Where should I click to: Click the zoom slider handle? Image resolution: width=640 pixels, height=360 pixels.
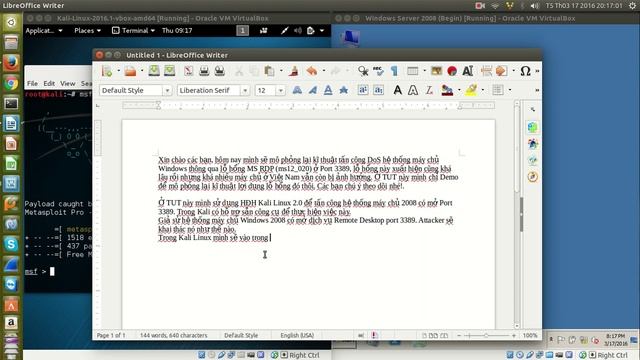pos(486,336)
